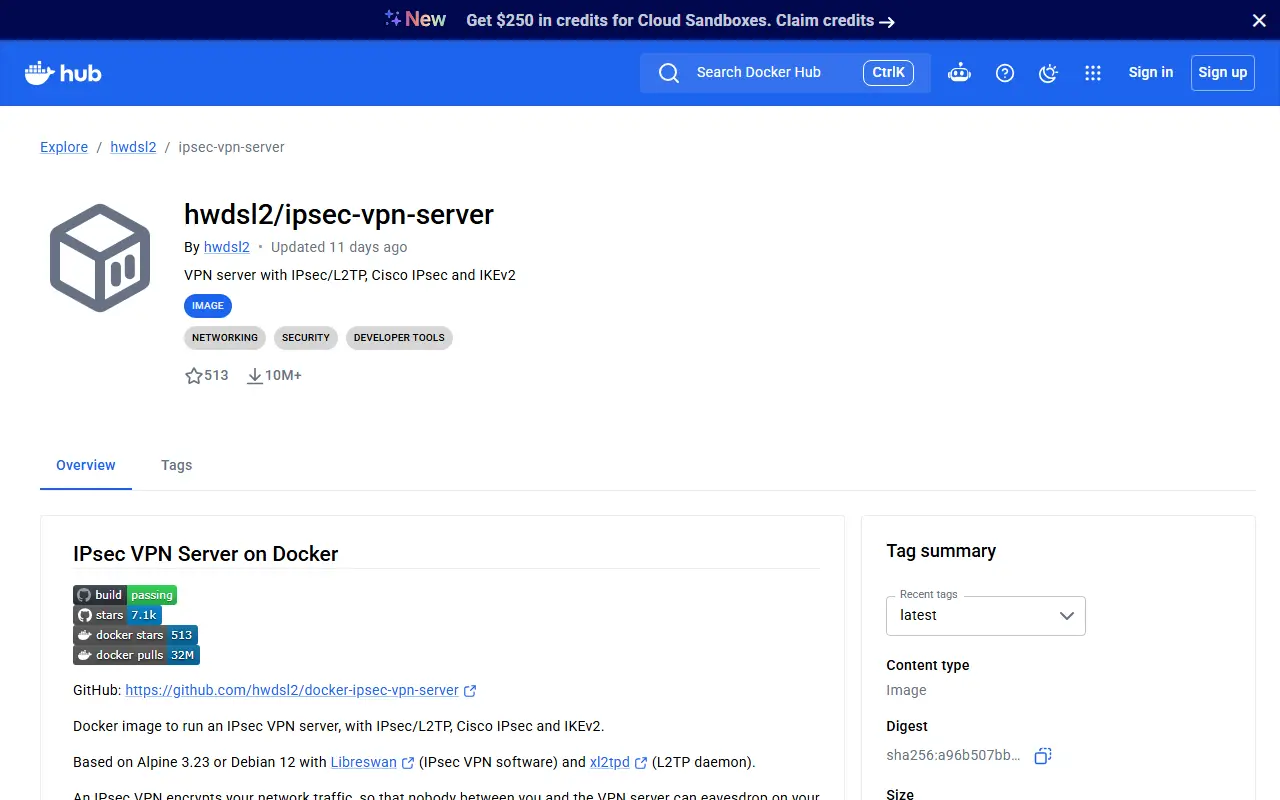Switch to the Overview tab
This screenshot has width=1280, height=800.
(x=86, y=465)
